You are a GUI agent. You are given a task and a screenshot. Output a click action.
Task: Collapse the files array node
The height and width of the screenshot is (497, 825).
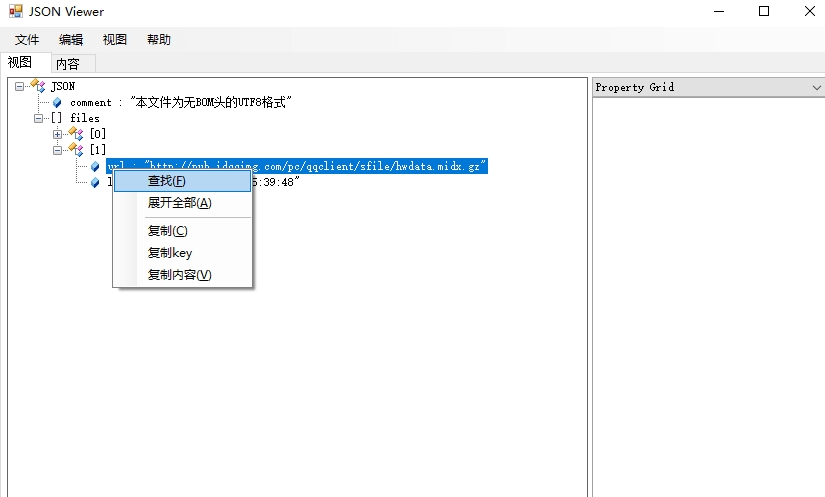point(38,118)
